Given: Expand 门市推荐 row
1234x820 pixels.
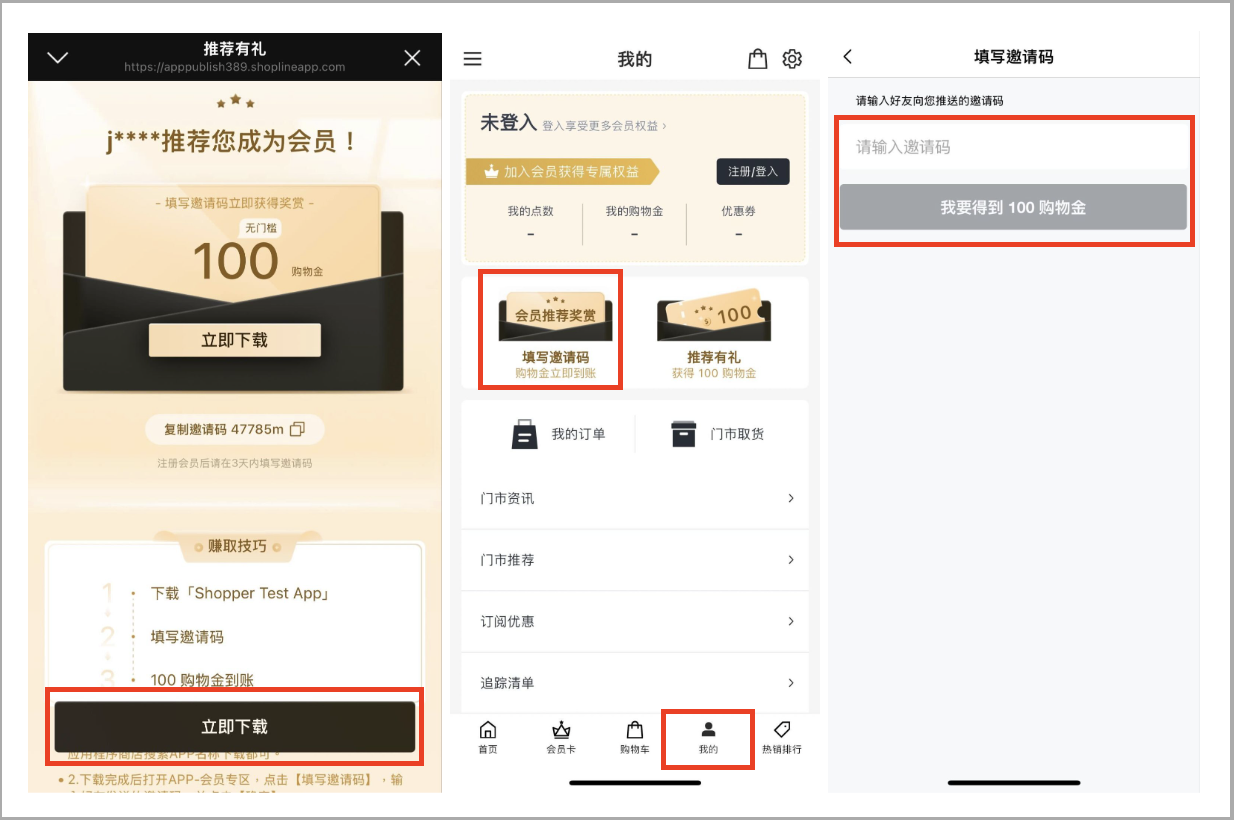Looking at the screenshot, I should 635,560.
